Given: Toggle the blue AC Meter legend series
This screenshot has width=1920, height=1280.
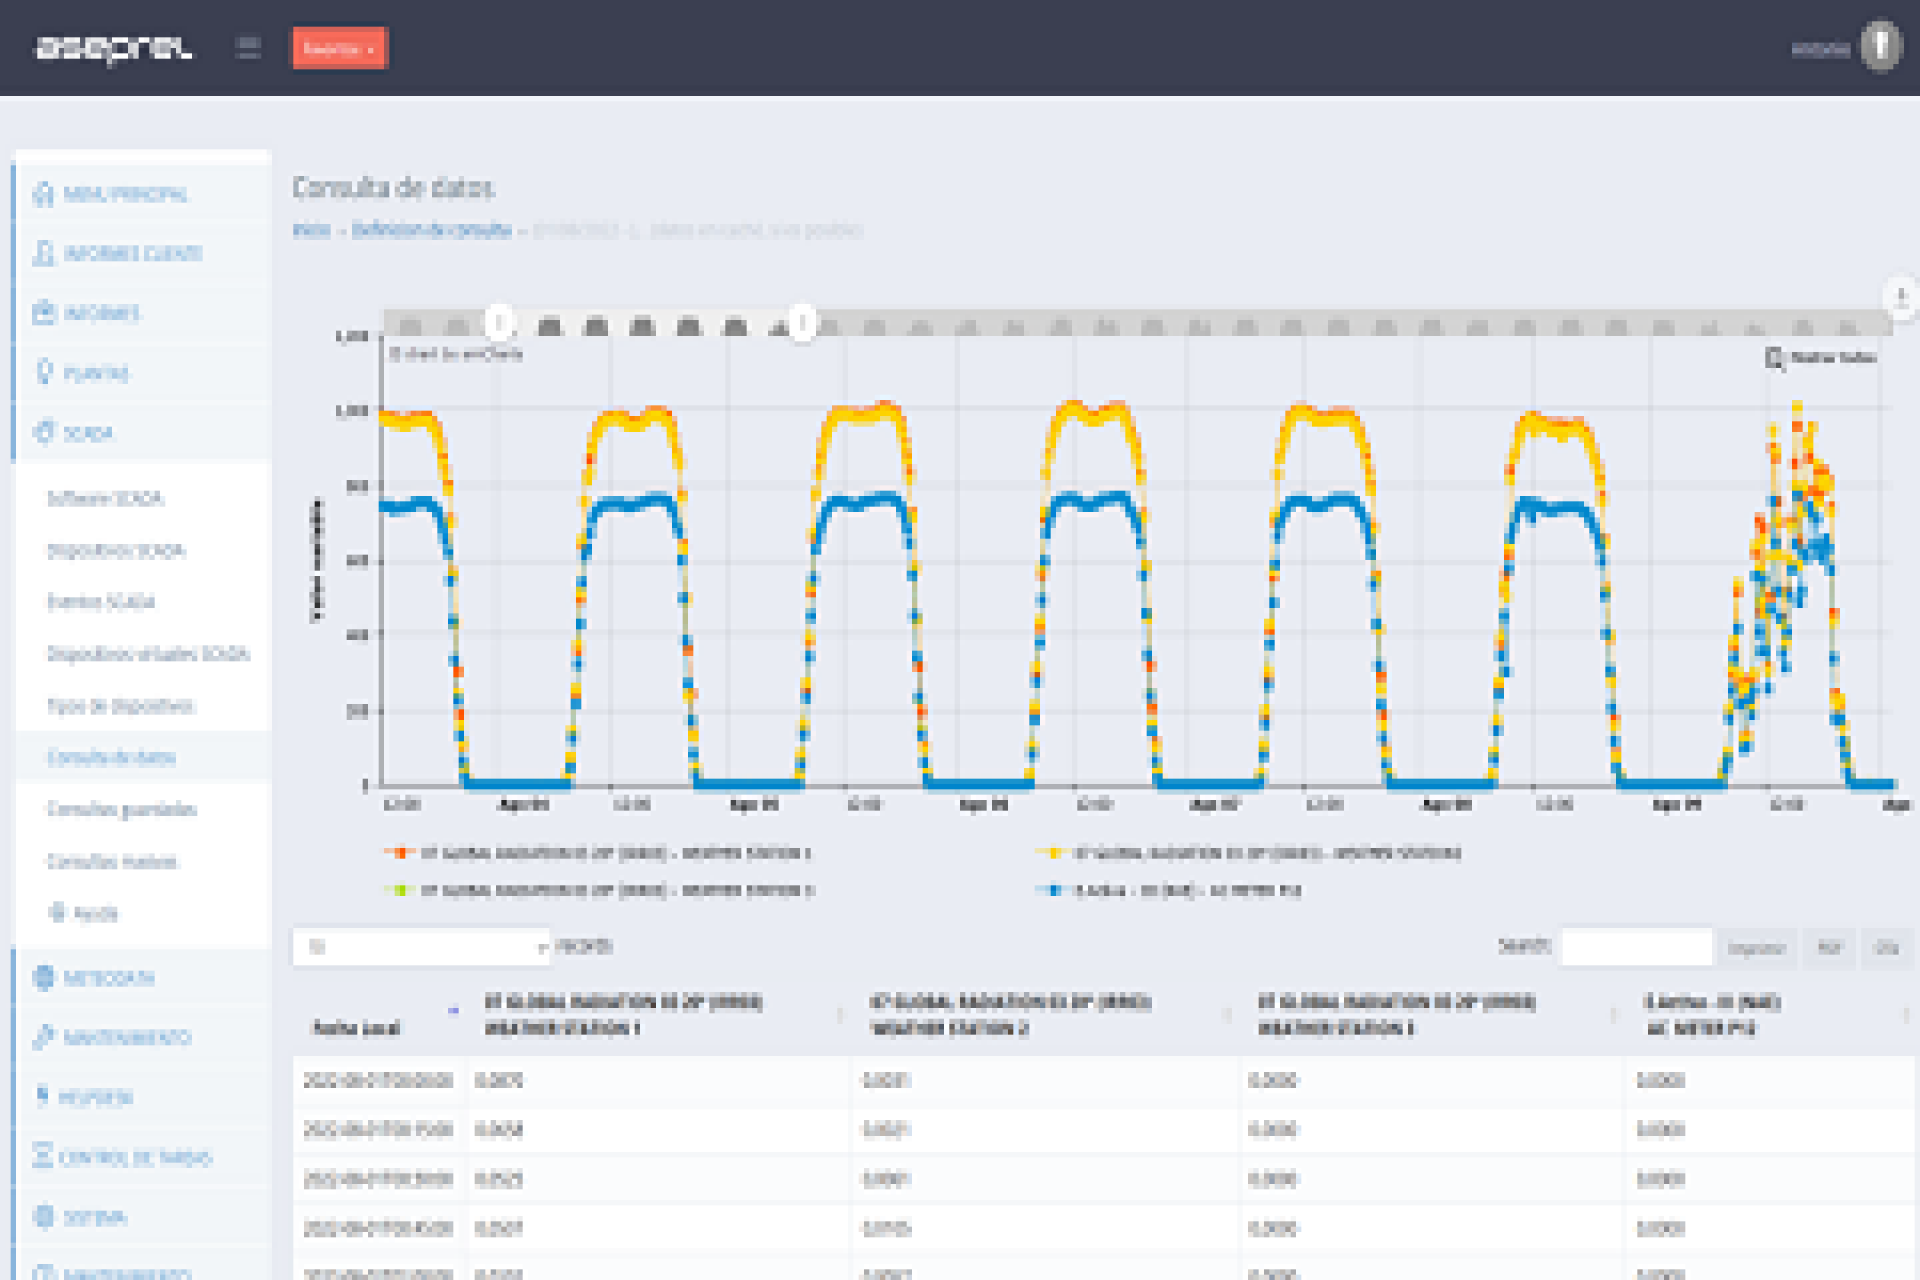Looking at the screenshot, I should 1170,890.
